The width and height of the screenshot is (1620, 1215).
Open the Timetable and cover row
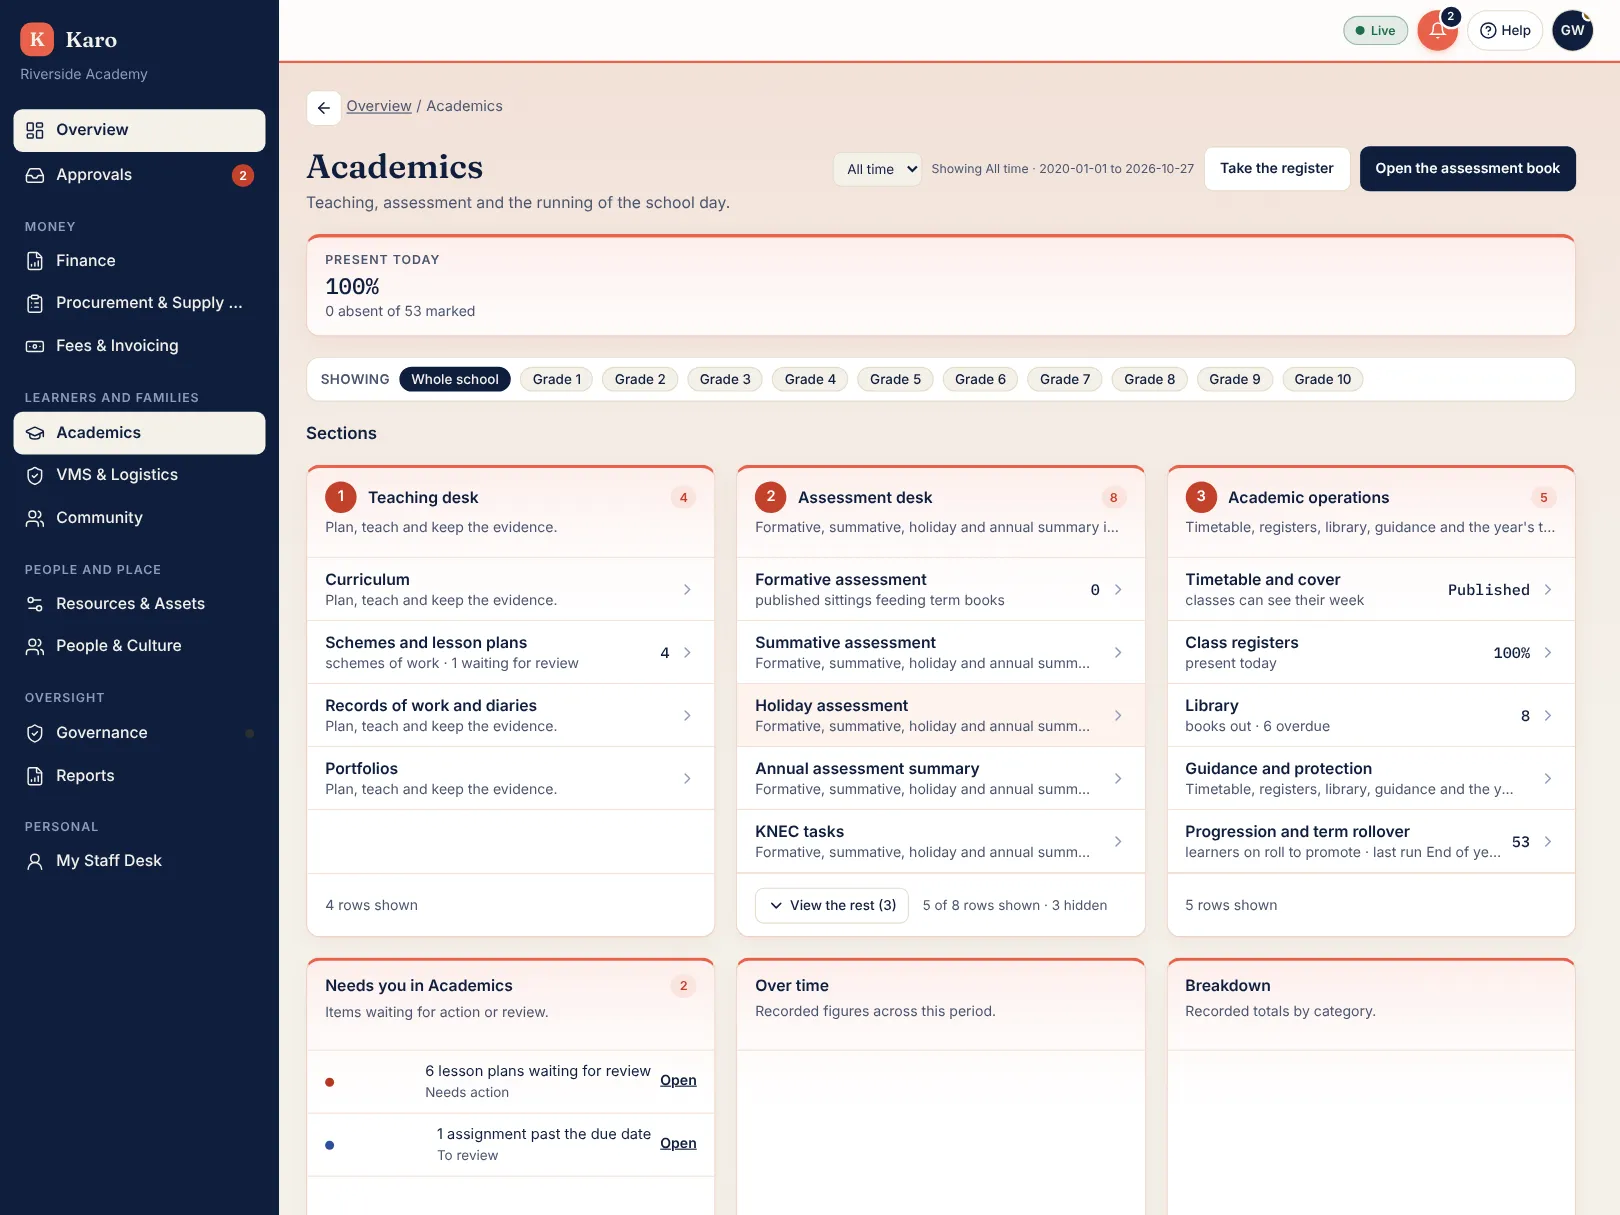[x=1371, y=589]
